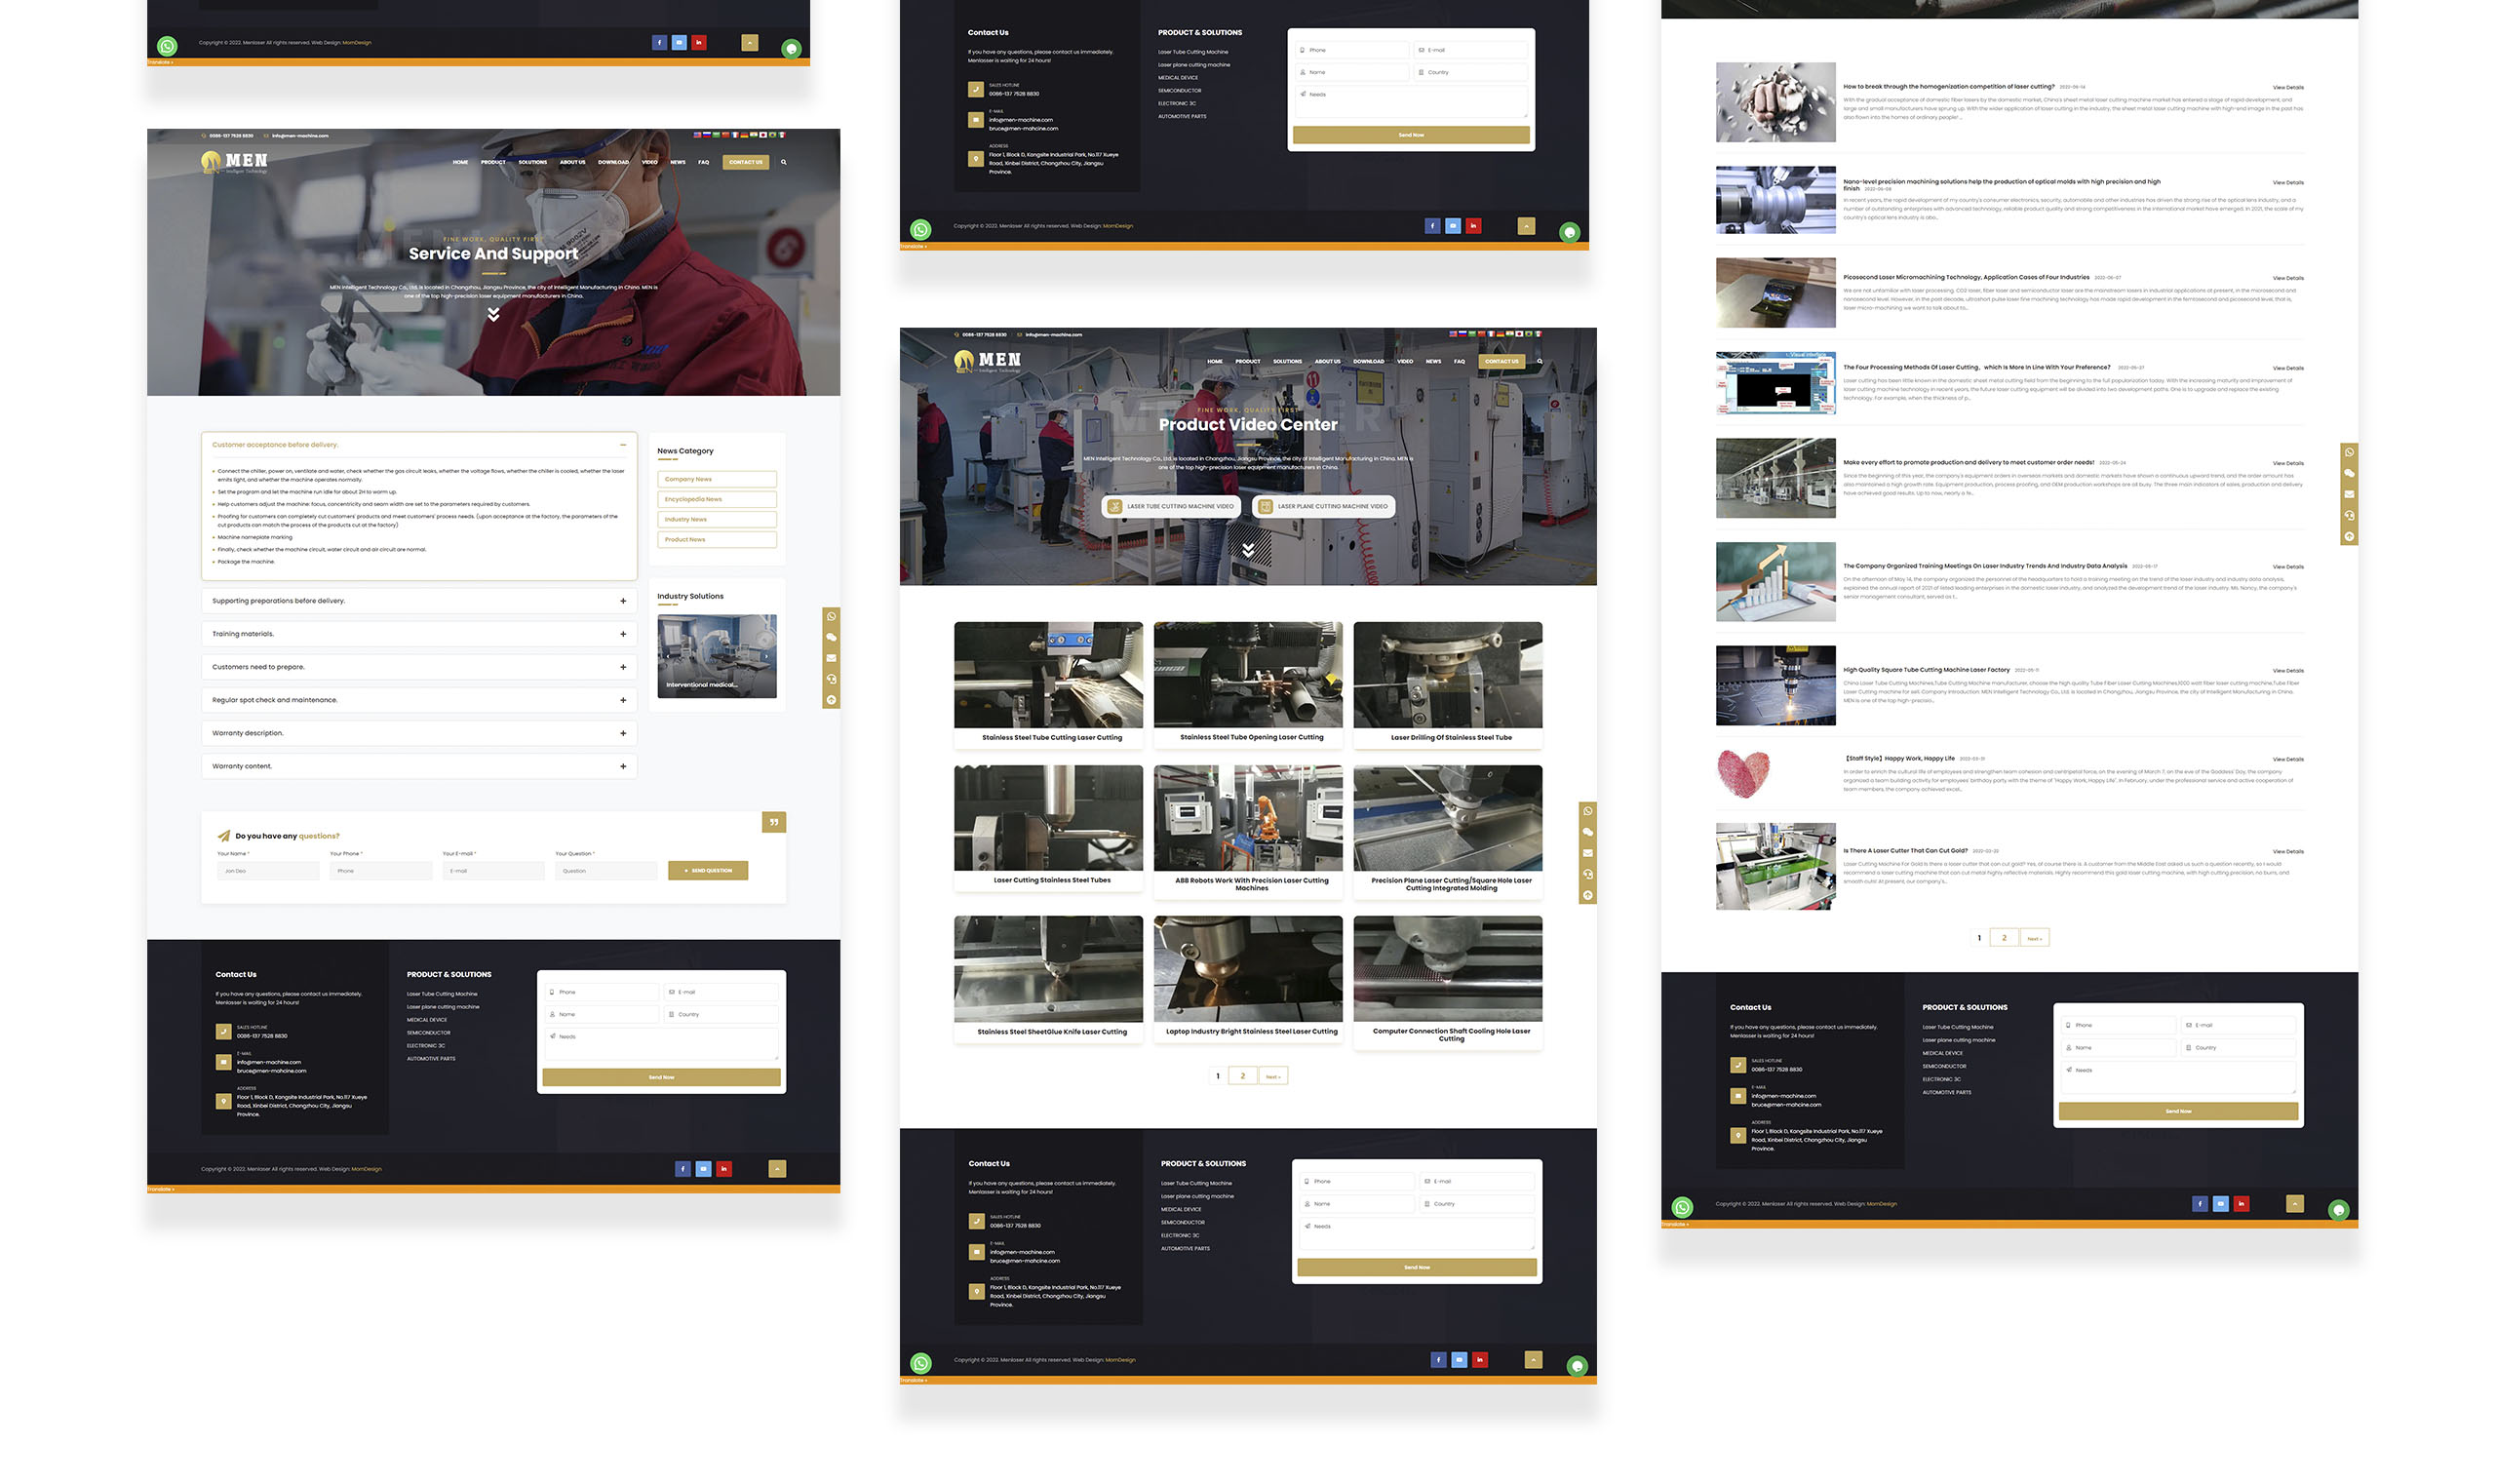
Task: Expand 'Supporting preparations before delivery' accordion
Action: [623, 601]
